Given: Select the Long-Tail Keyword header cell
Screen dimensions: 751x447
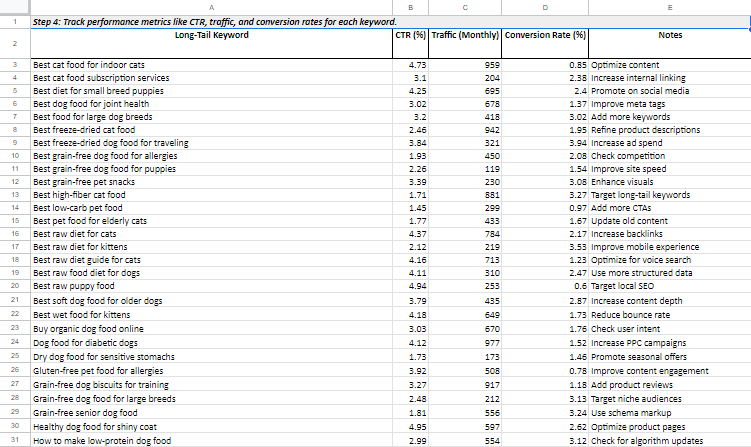Looking at the screenshot, I should pyautogui.click(x=210, y=37).
